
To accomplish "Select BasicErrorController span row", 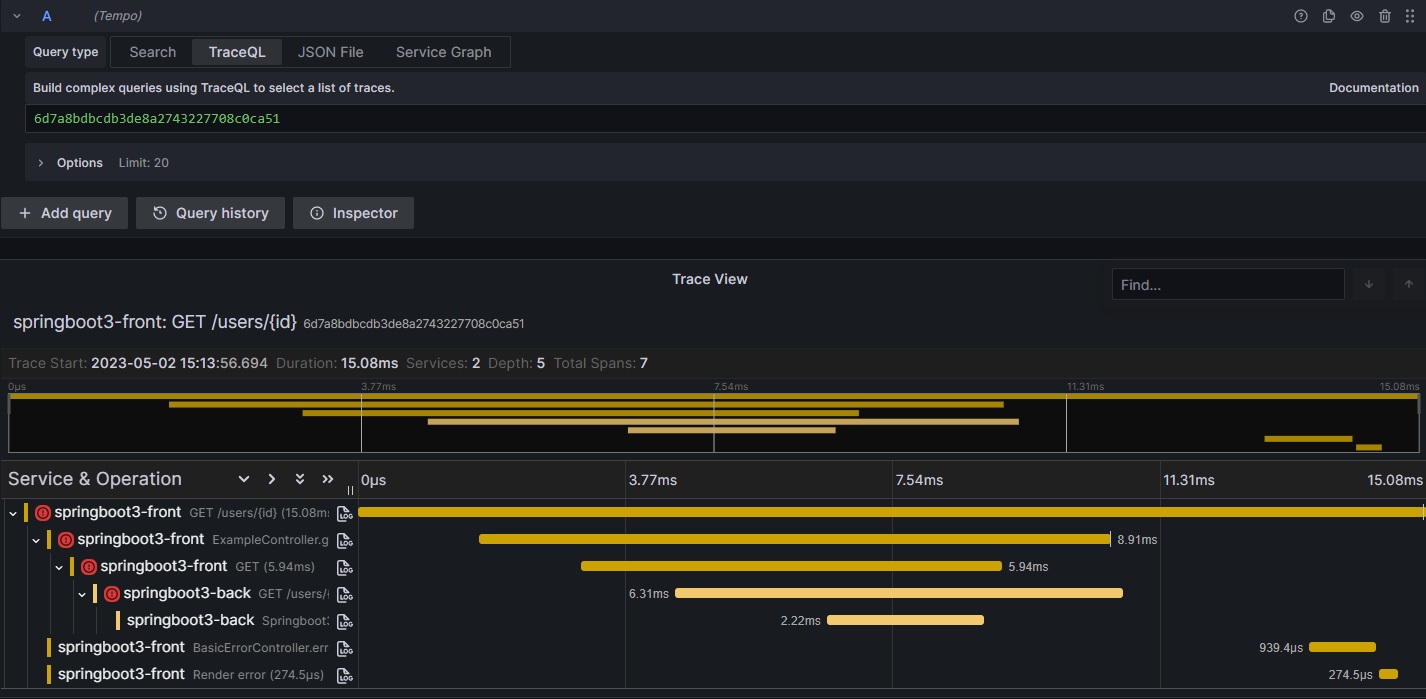I will (190, 647).
